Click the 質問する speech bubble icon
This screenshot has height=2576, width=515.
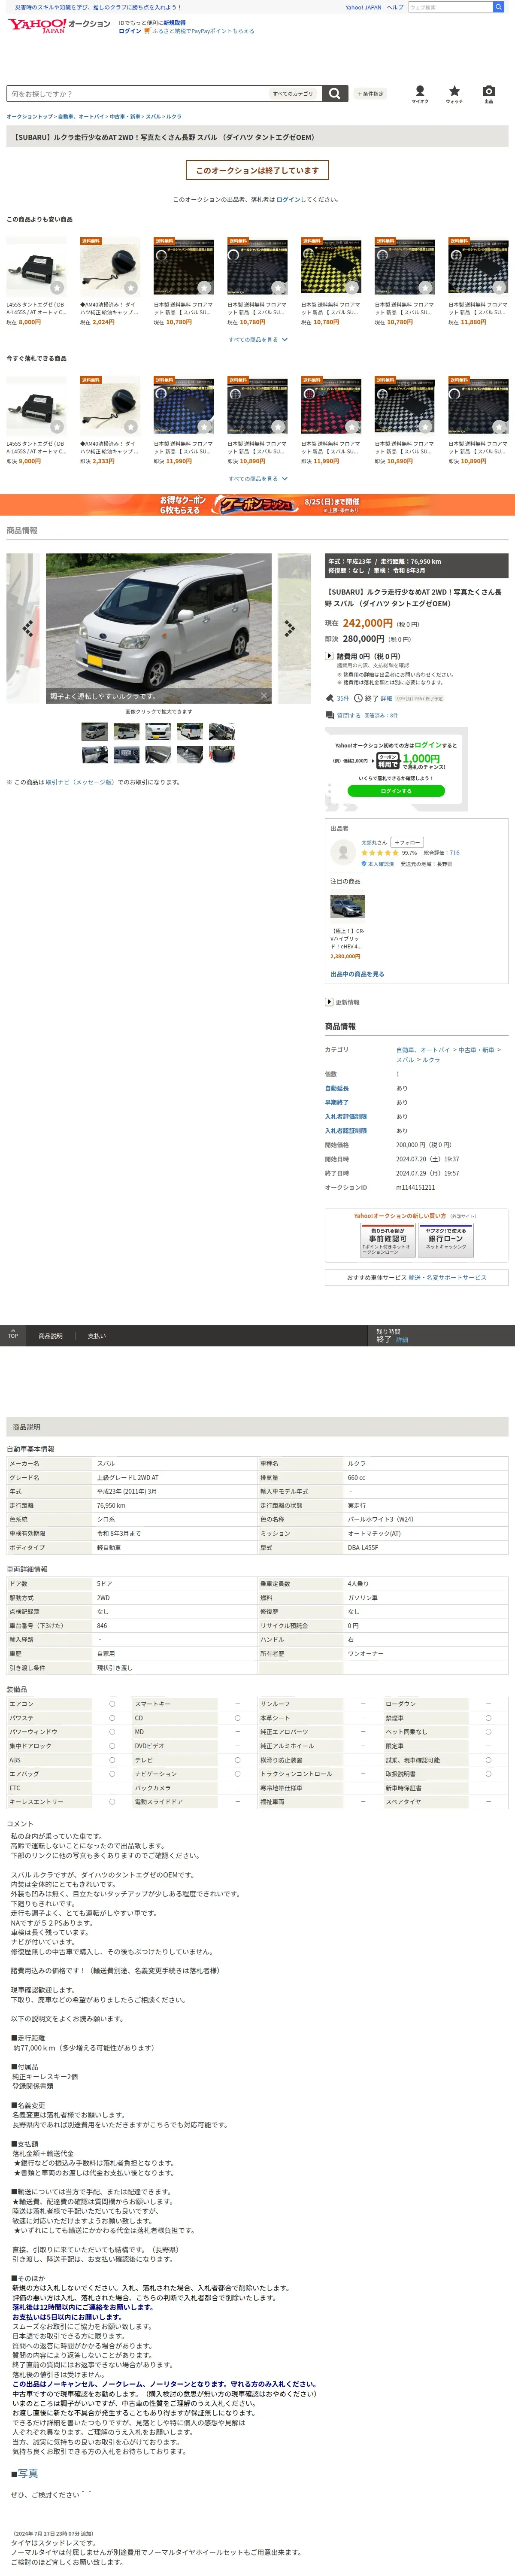[329, 715]
